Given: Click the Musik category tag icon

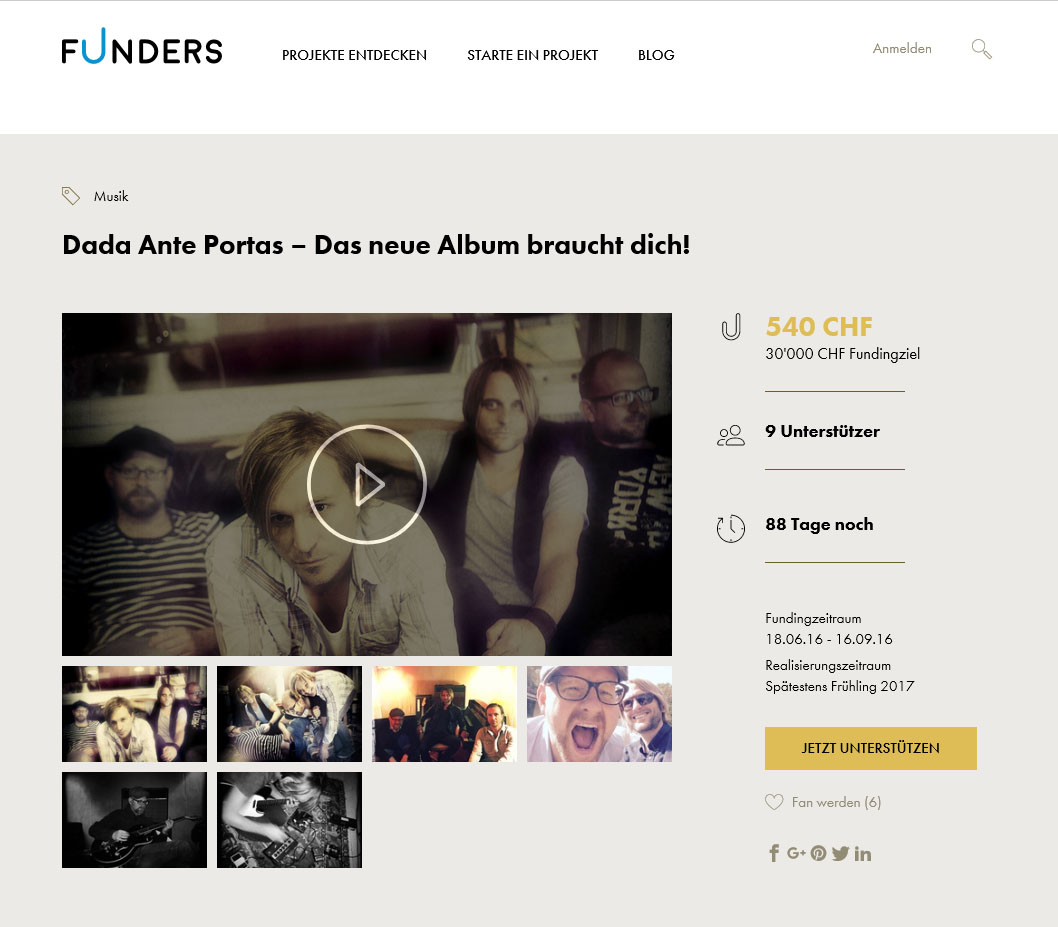Looking at the screenshot, I should (71, 196).
